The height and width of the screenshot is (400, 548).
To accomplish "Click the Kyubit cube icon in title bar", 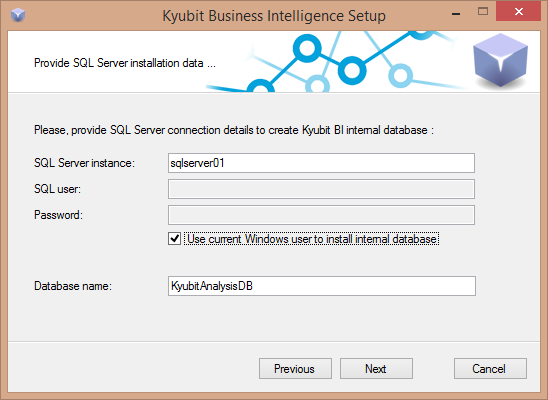I will [x=18, y=15].
